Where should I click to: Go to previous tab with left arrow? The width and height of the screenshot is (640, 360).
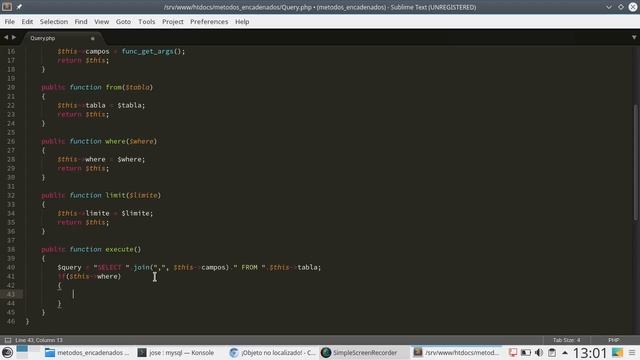6,38
